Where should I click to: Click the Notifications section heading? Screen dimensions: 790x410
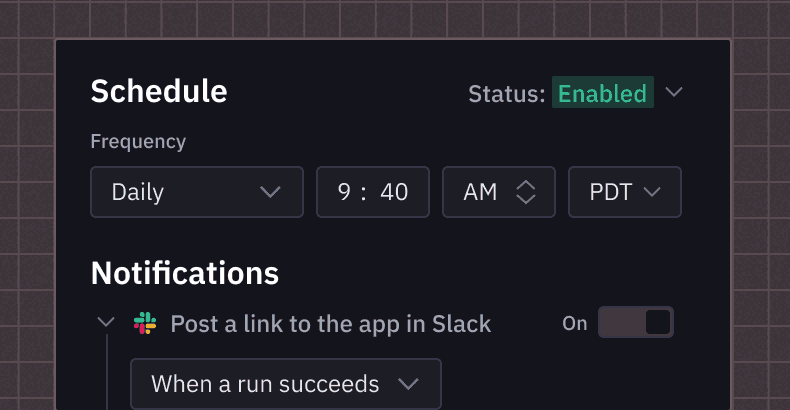pyautogui.click(x=184, y=273)
